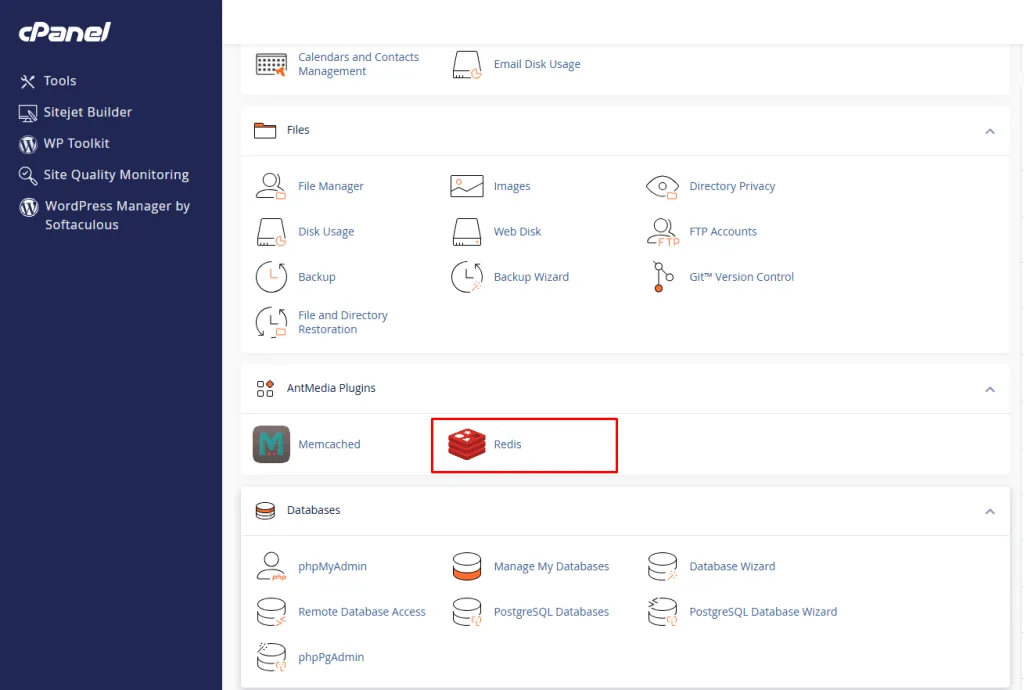Image resolution: width=1024 pixels, height=690 pixels.
Task: Click the Redis plugin icon
Action: (466, 445)
